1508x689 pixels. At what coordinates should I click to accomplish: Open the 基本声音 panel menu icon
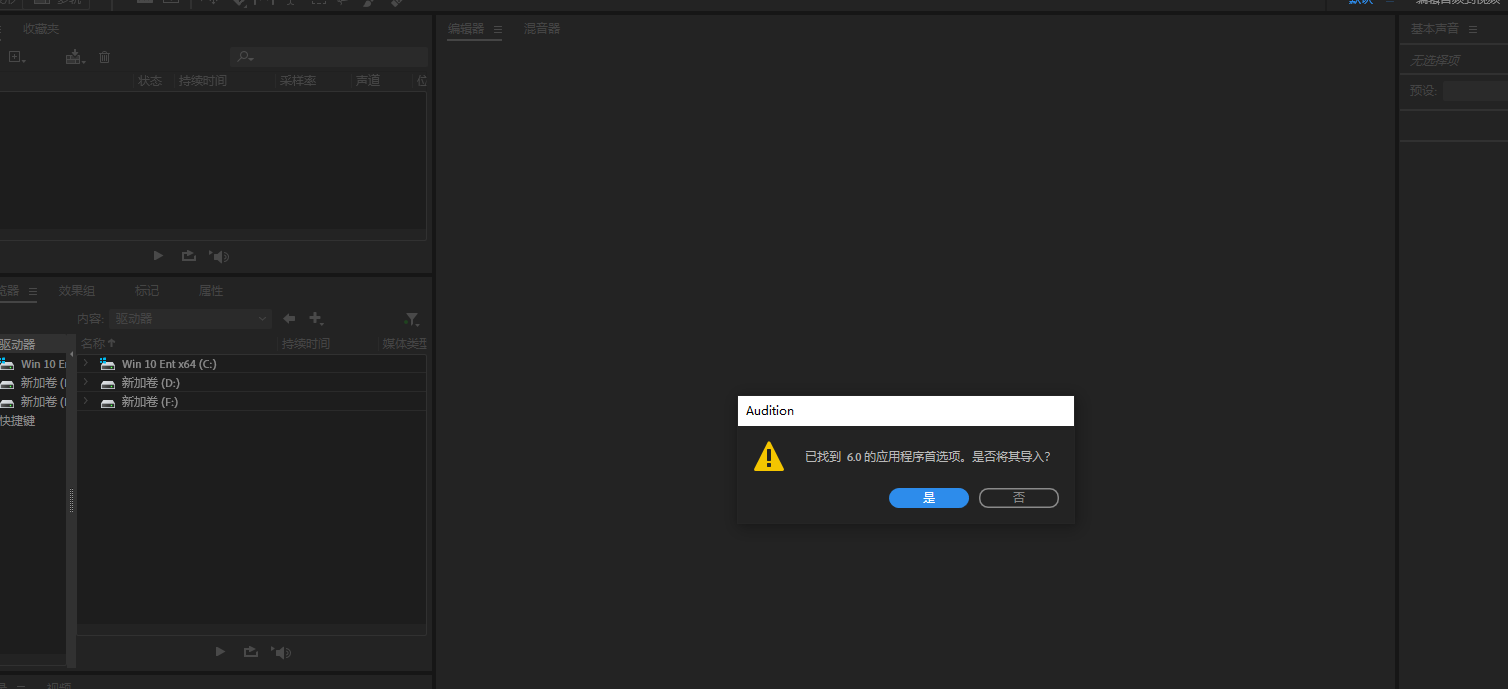(x=1473, y=29)
